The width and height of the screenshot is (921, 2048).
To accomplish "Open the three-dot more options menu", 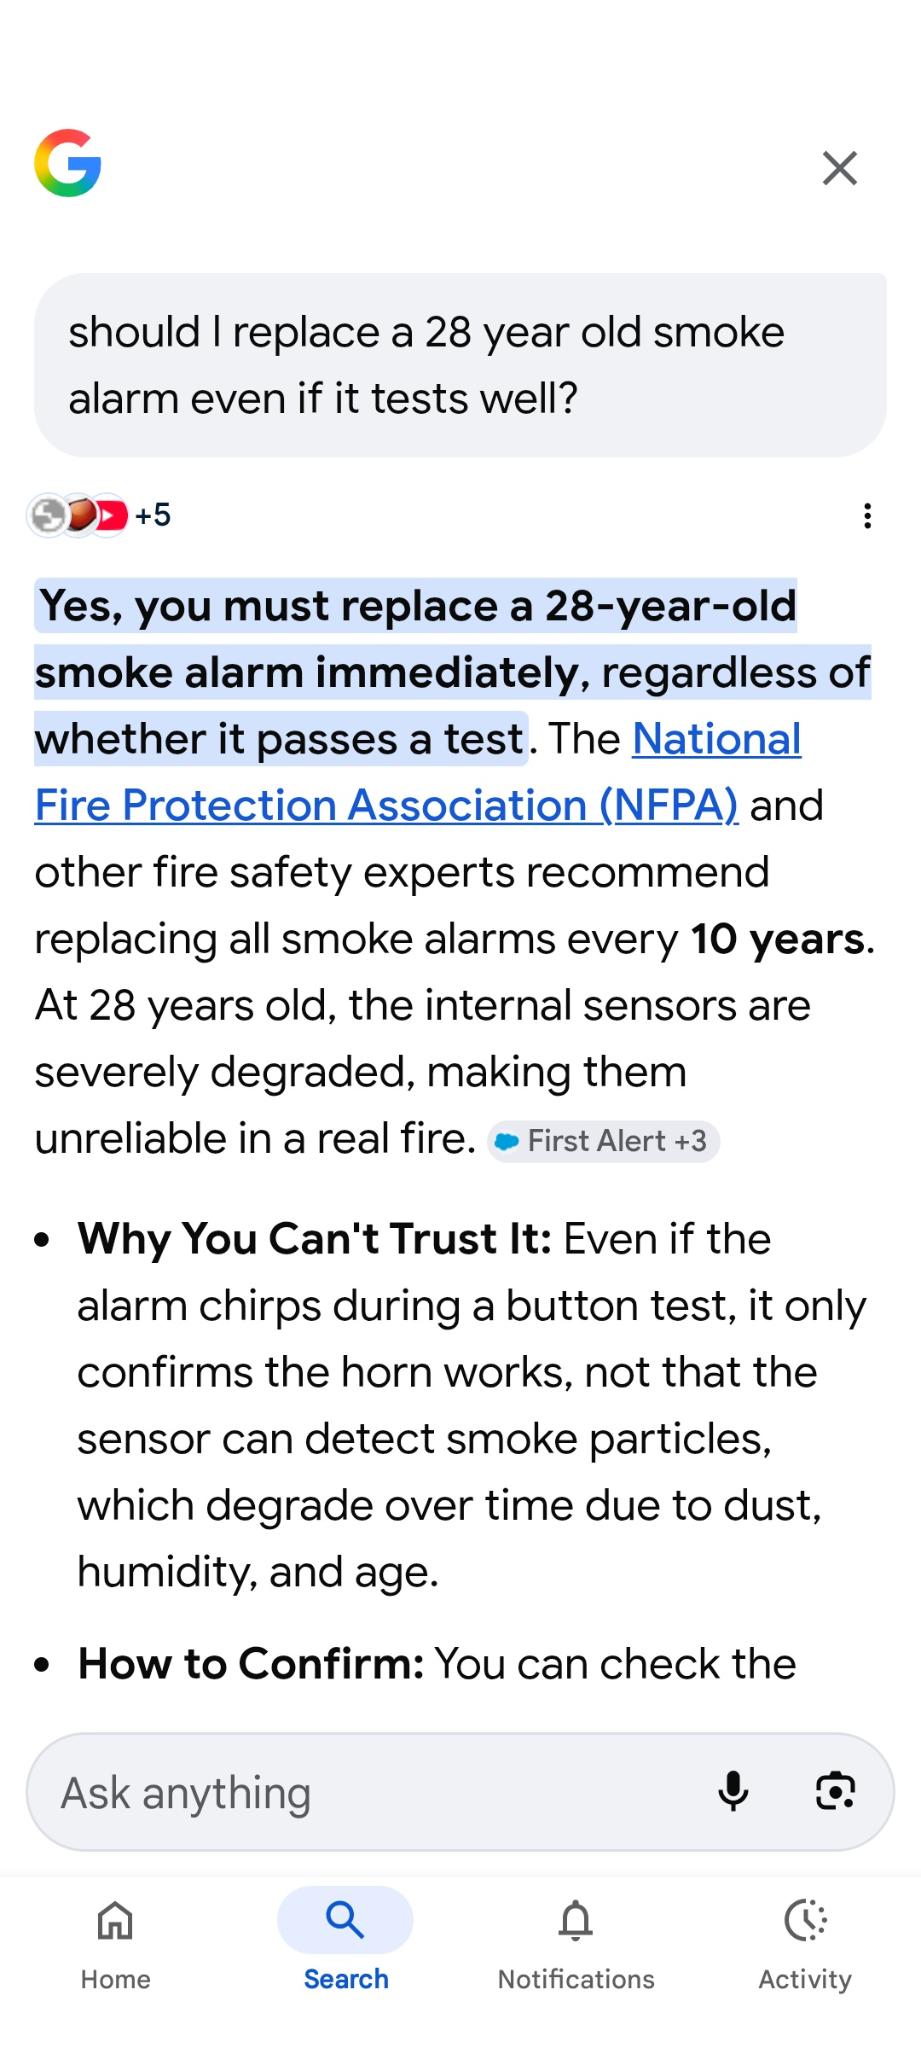I will tap(867, 516).
